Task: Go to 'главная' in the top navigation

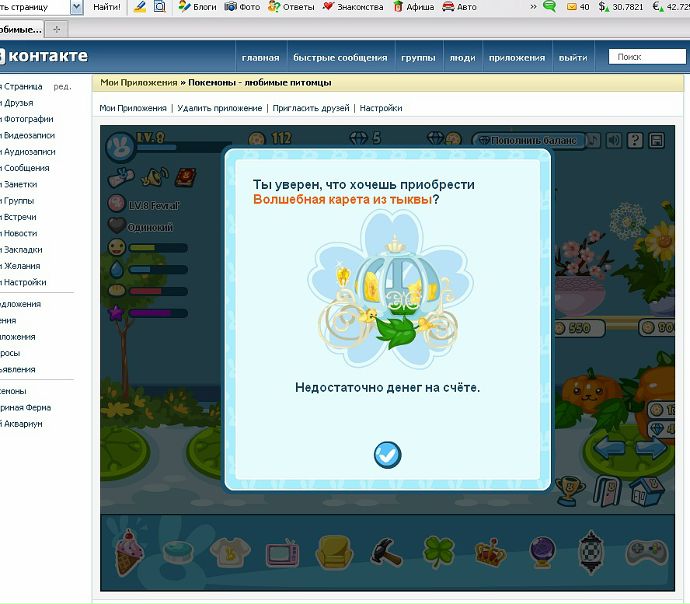Action: 260,58
